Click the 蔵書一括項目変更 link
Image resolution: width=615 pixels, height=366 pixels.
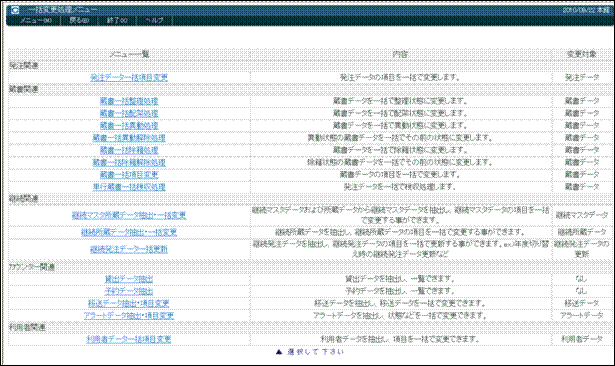click(x=129, y=175)
